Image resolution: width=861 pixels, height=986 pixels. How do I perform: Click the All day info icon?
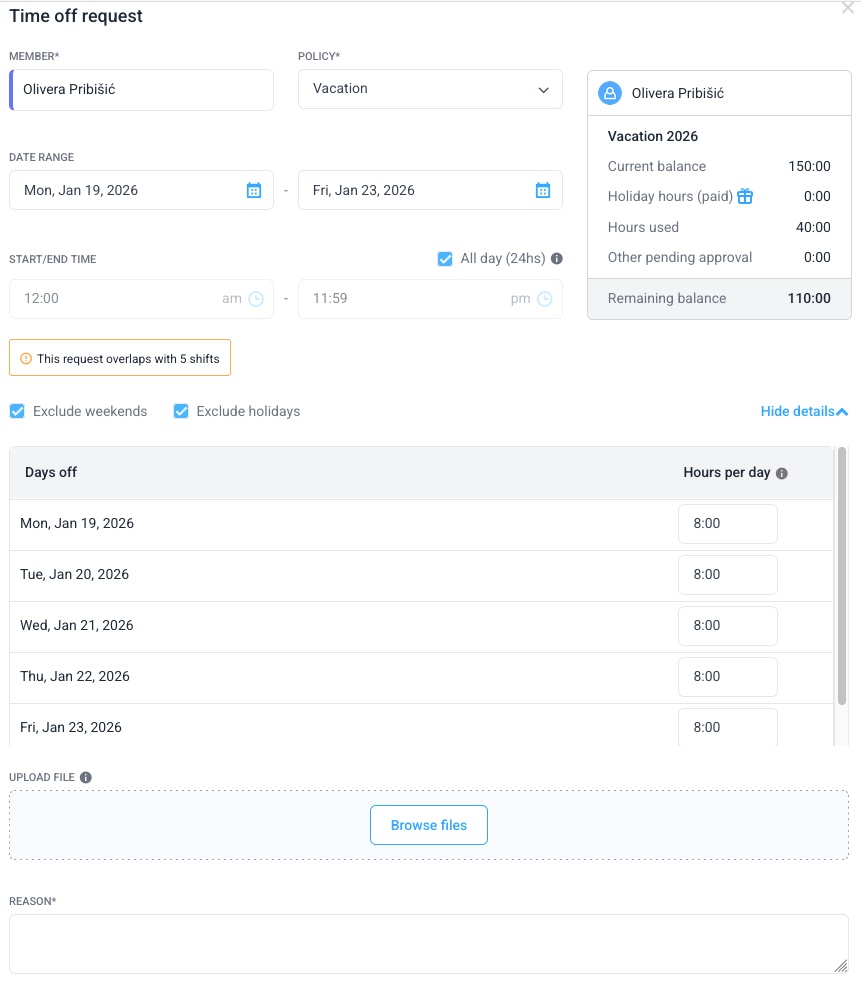point(557,259)
